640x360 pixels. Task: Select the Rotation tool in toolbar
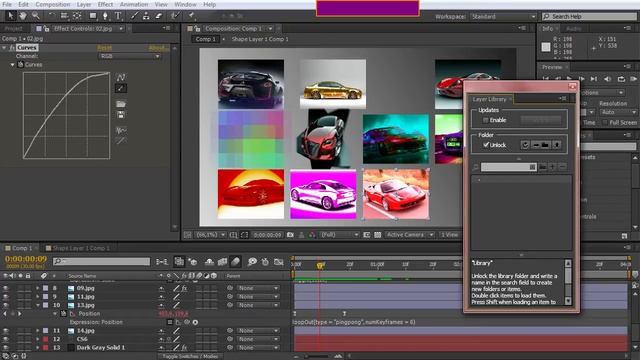click(51, 16)
